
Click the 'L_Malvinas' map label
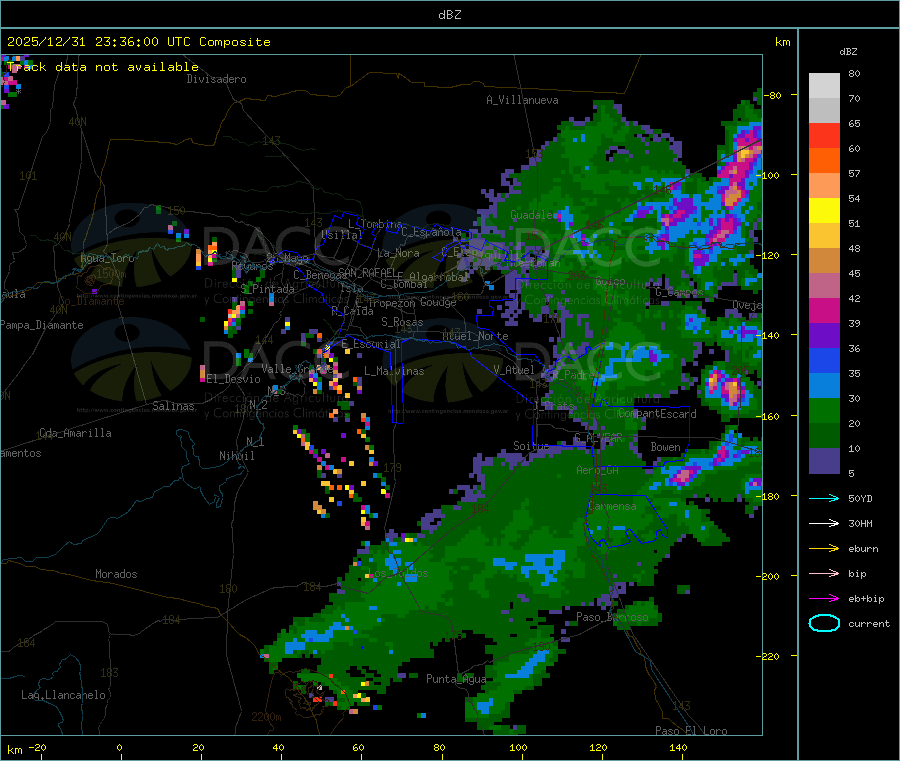pyautogui.click(x=394, y=371)
